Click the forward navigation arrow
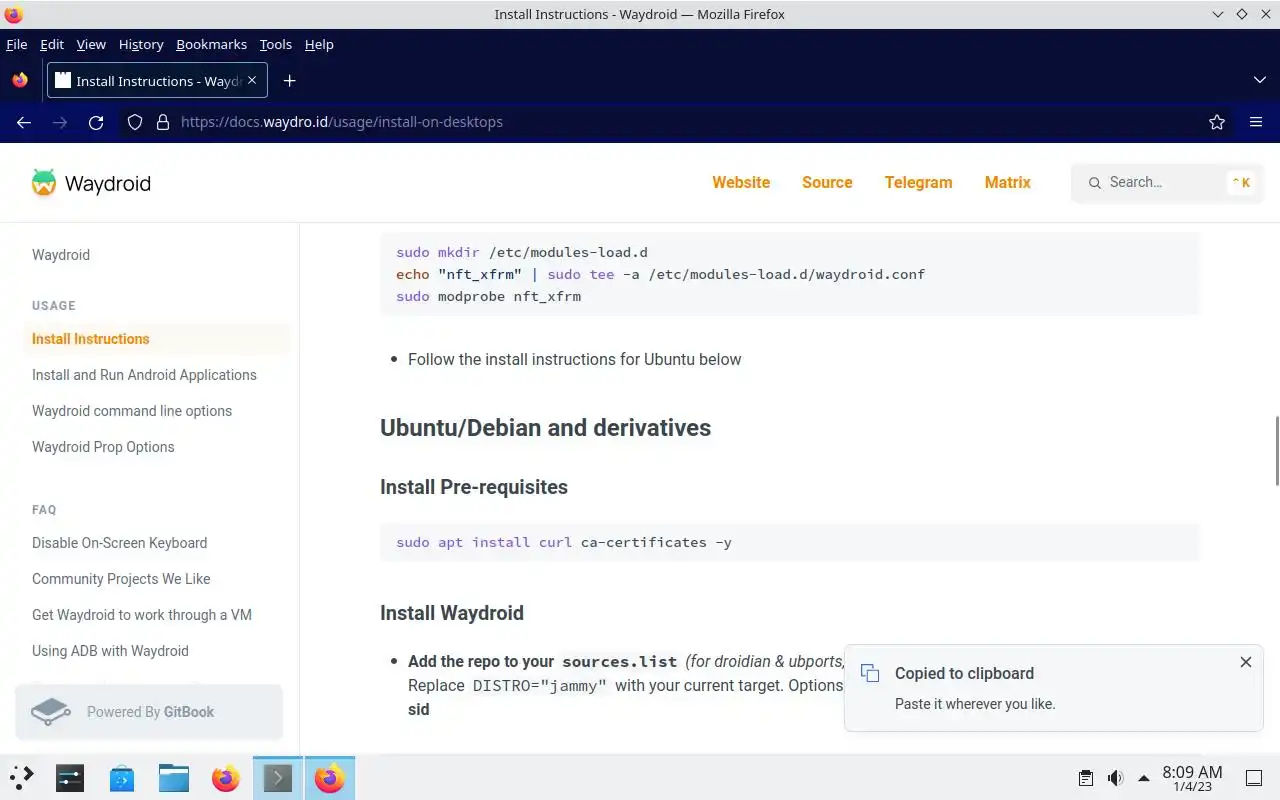 click(x=60, y=122)
